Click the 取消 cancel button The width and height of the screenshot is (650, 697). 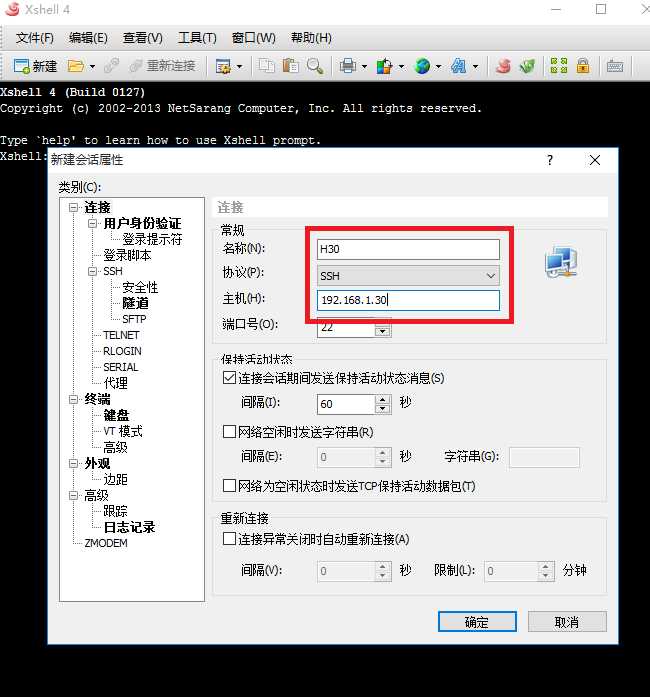pyautogui.click(x=567, y=621)
